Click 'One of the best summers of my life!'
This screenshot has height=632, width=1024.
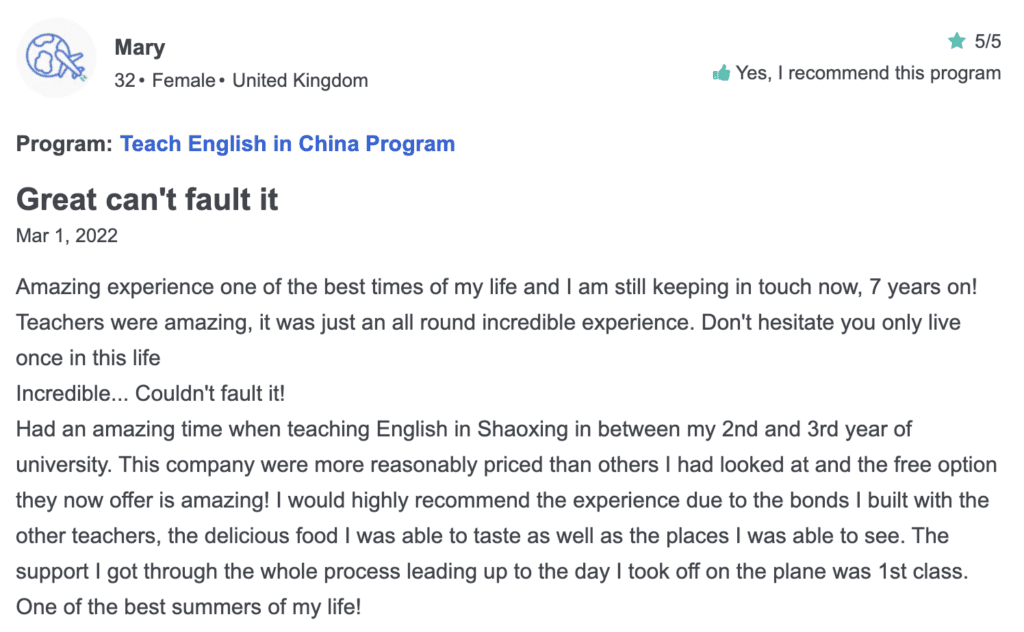pyautogui.click(x=188, y=607)
